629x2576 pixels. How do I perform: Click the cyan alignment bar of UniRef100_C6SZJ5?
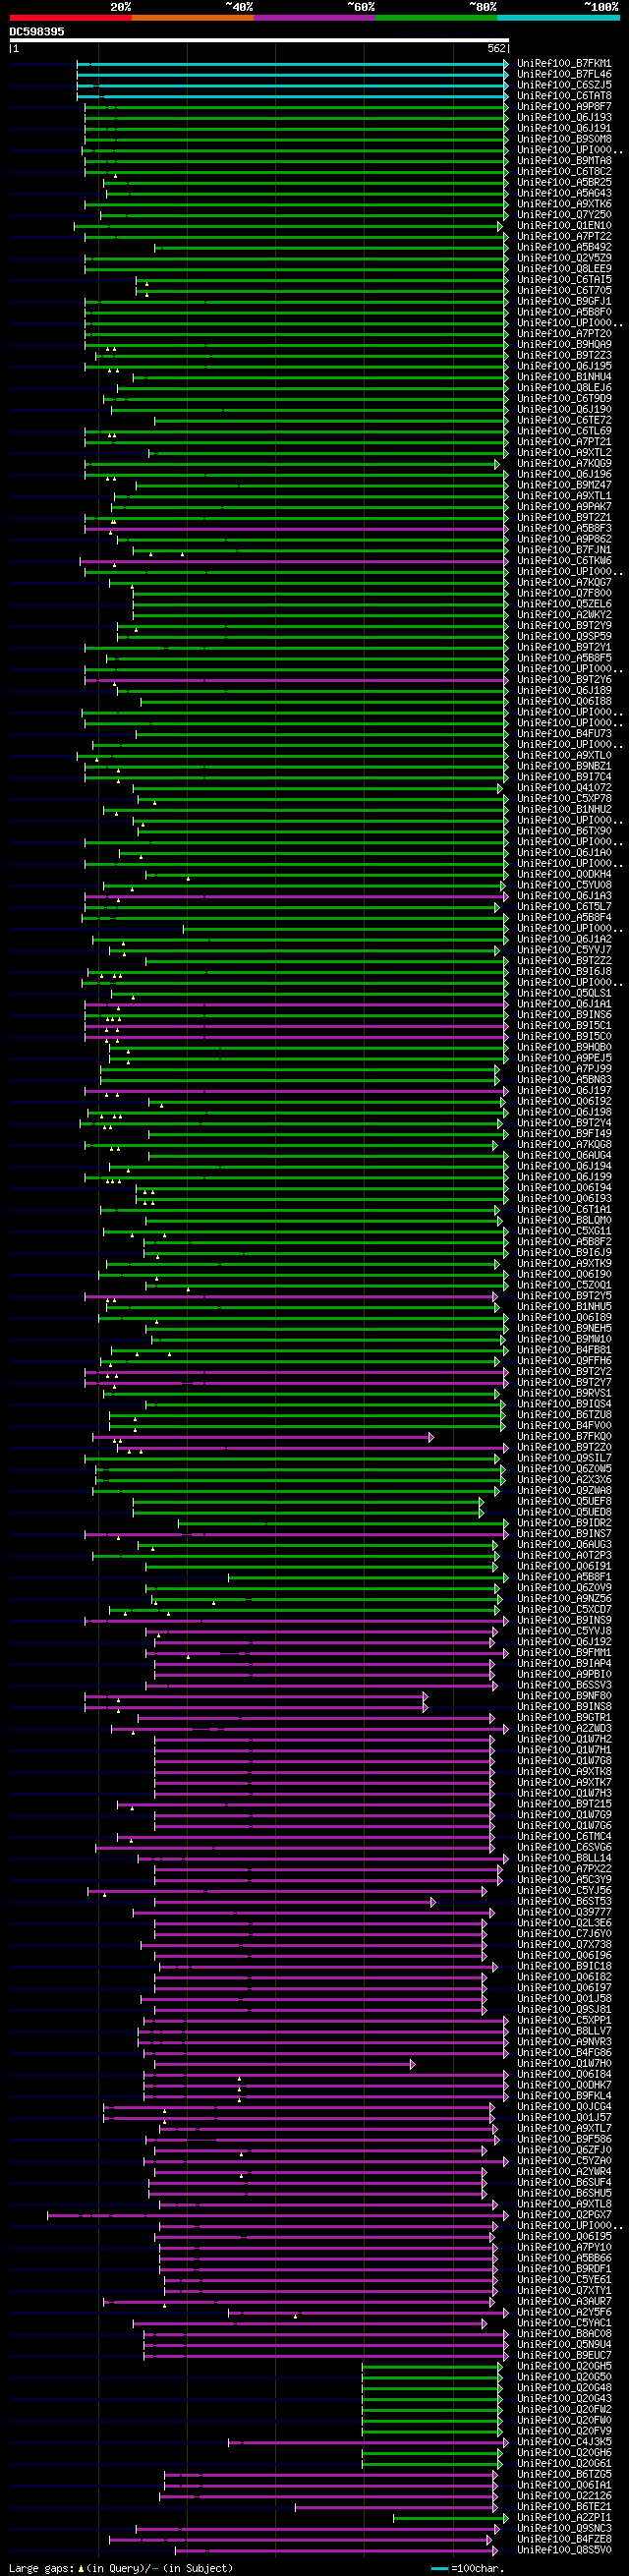click(x=292, y=86)
